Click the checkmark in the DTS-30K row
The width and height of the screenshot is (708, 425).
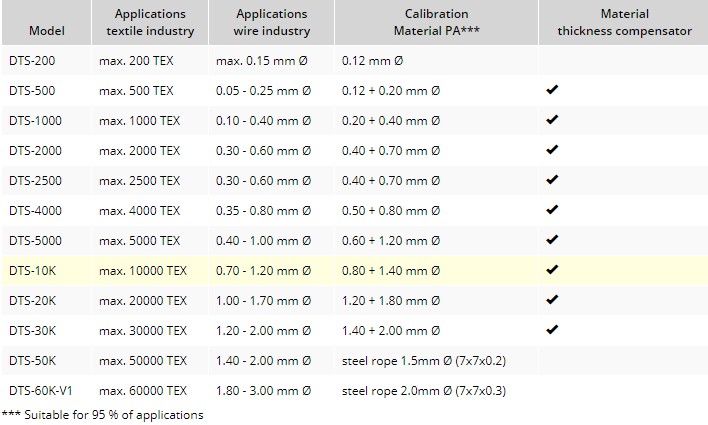click(551, 330)
